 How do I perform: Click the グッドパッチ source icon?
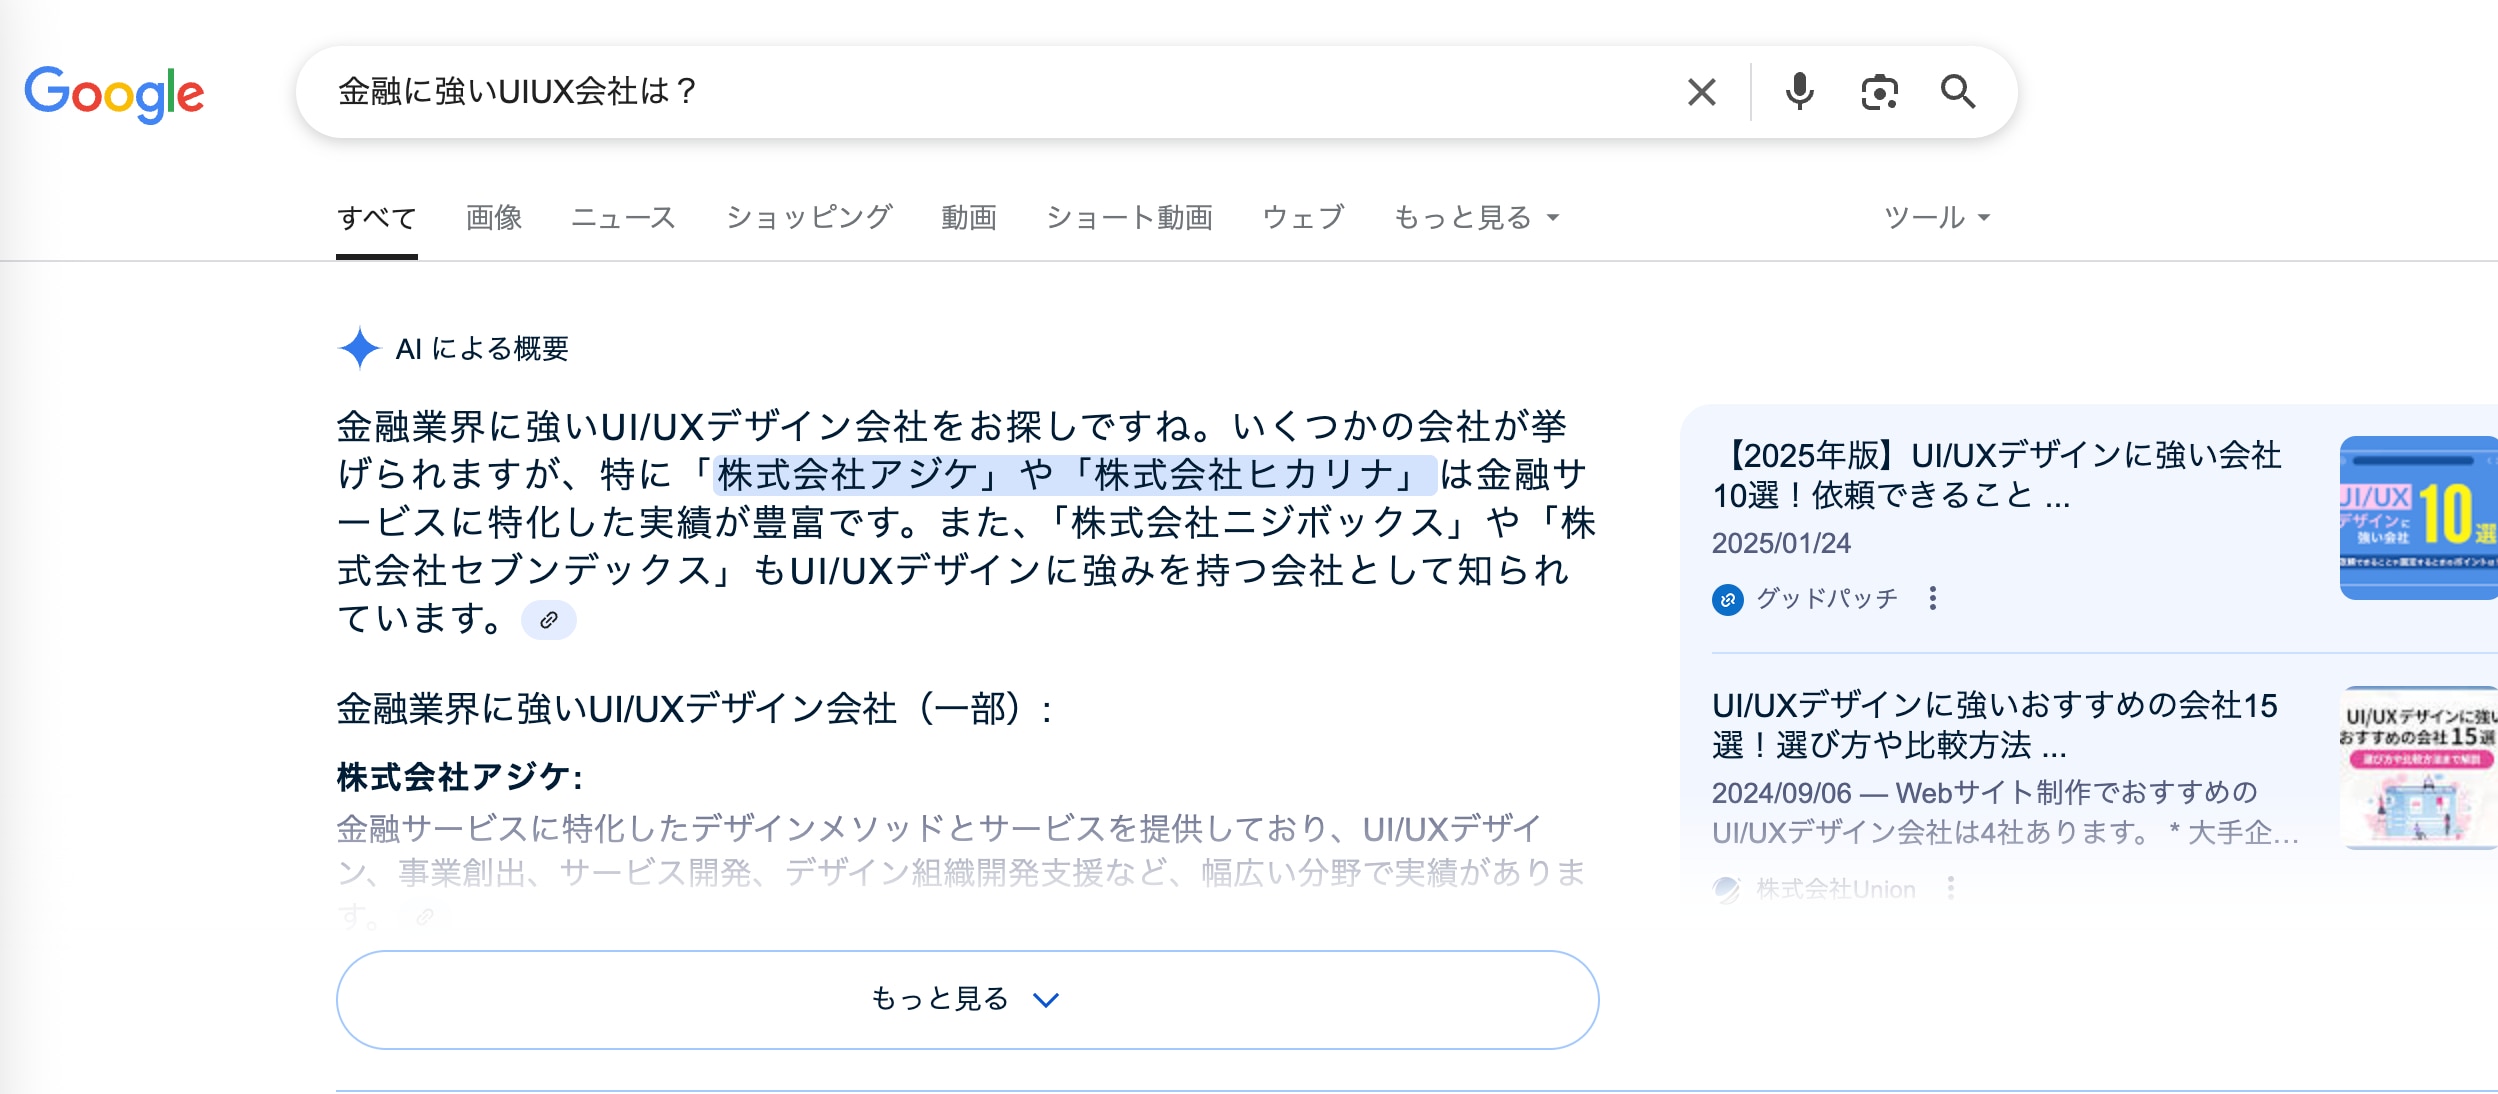pos(1727,599)
